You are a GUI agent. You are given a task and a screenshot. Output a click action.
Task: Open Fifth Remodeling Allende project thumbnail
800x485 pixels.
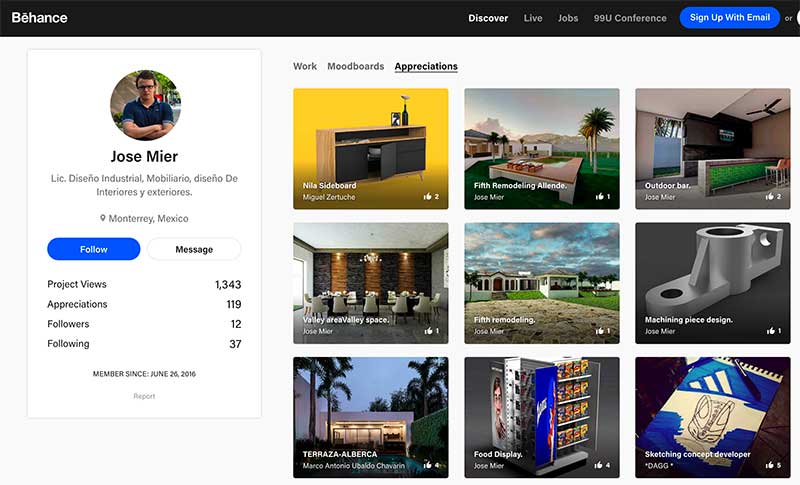coord(542,149)
